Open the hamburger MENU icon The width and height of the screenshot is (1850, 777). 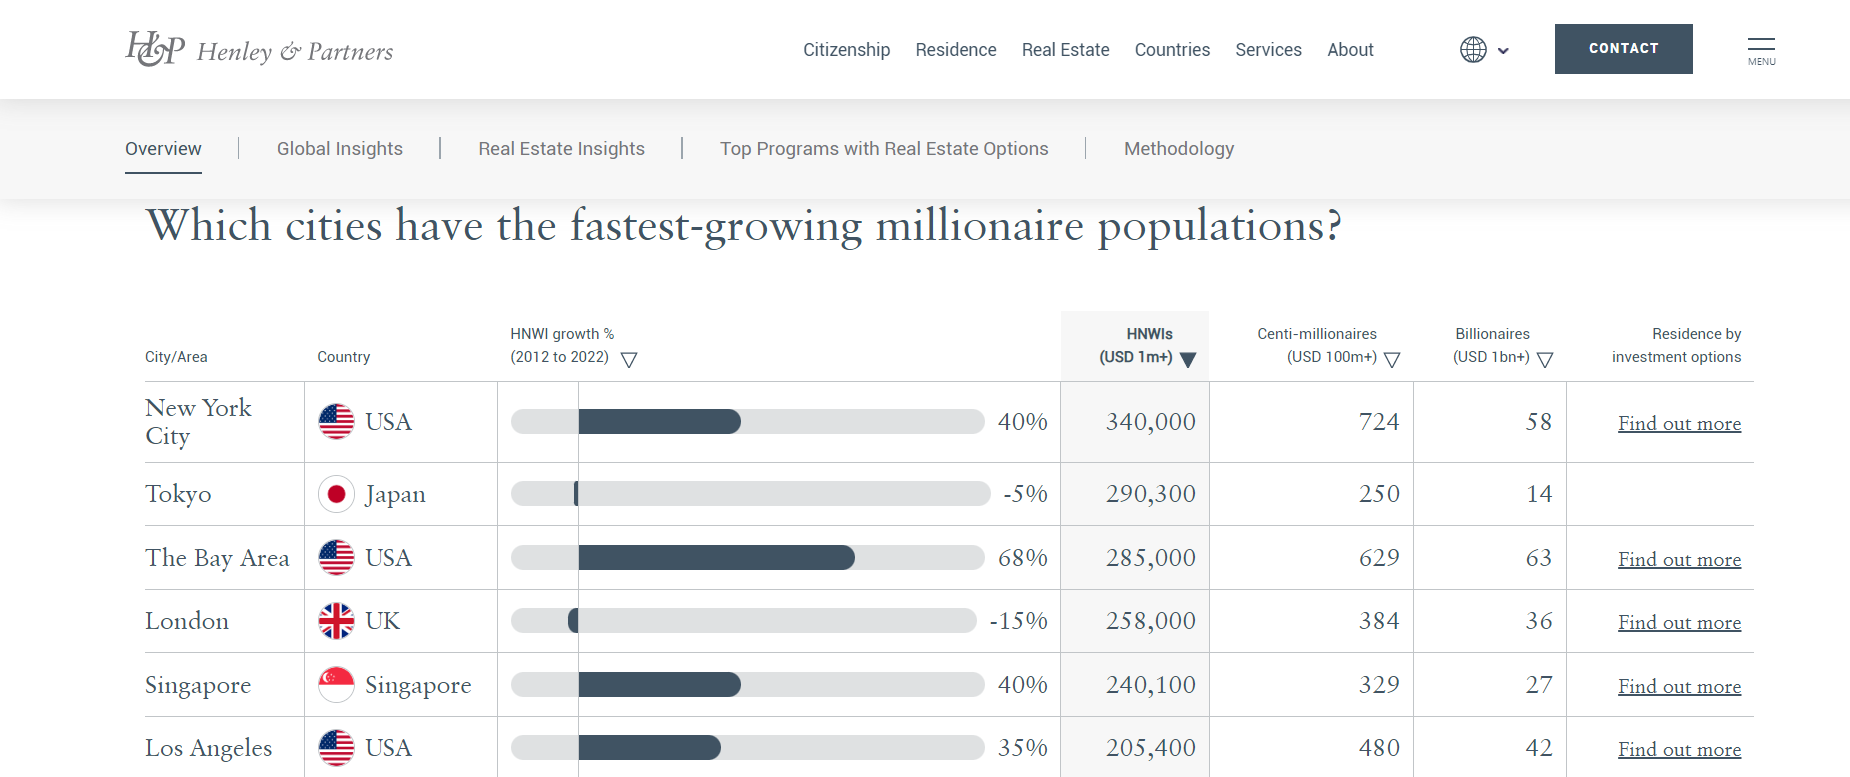pyautogui.click(x=1761, y=50)
